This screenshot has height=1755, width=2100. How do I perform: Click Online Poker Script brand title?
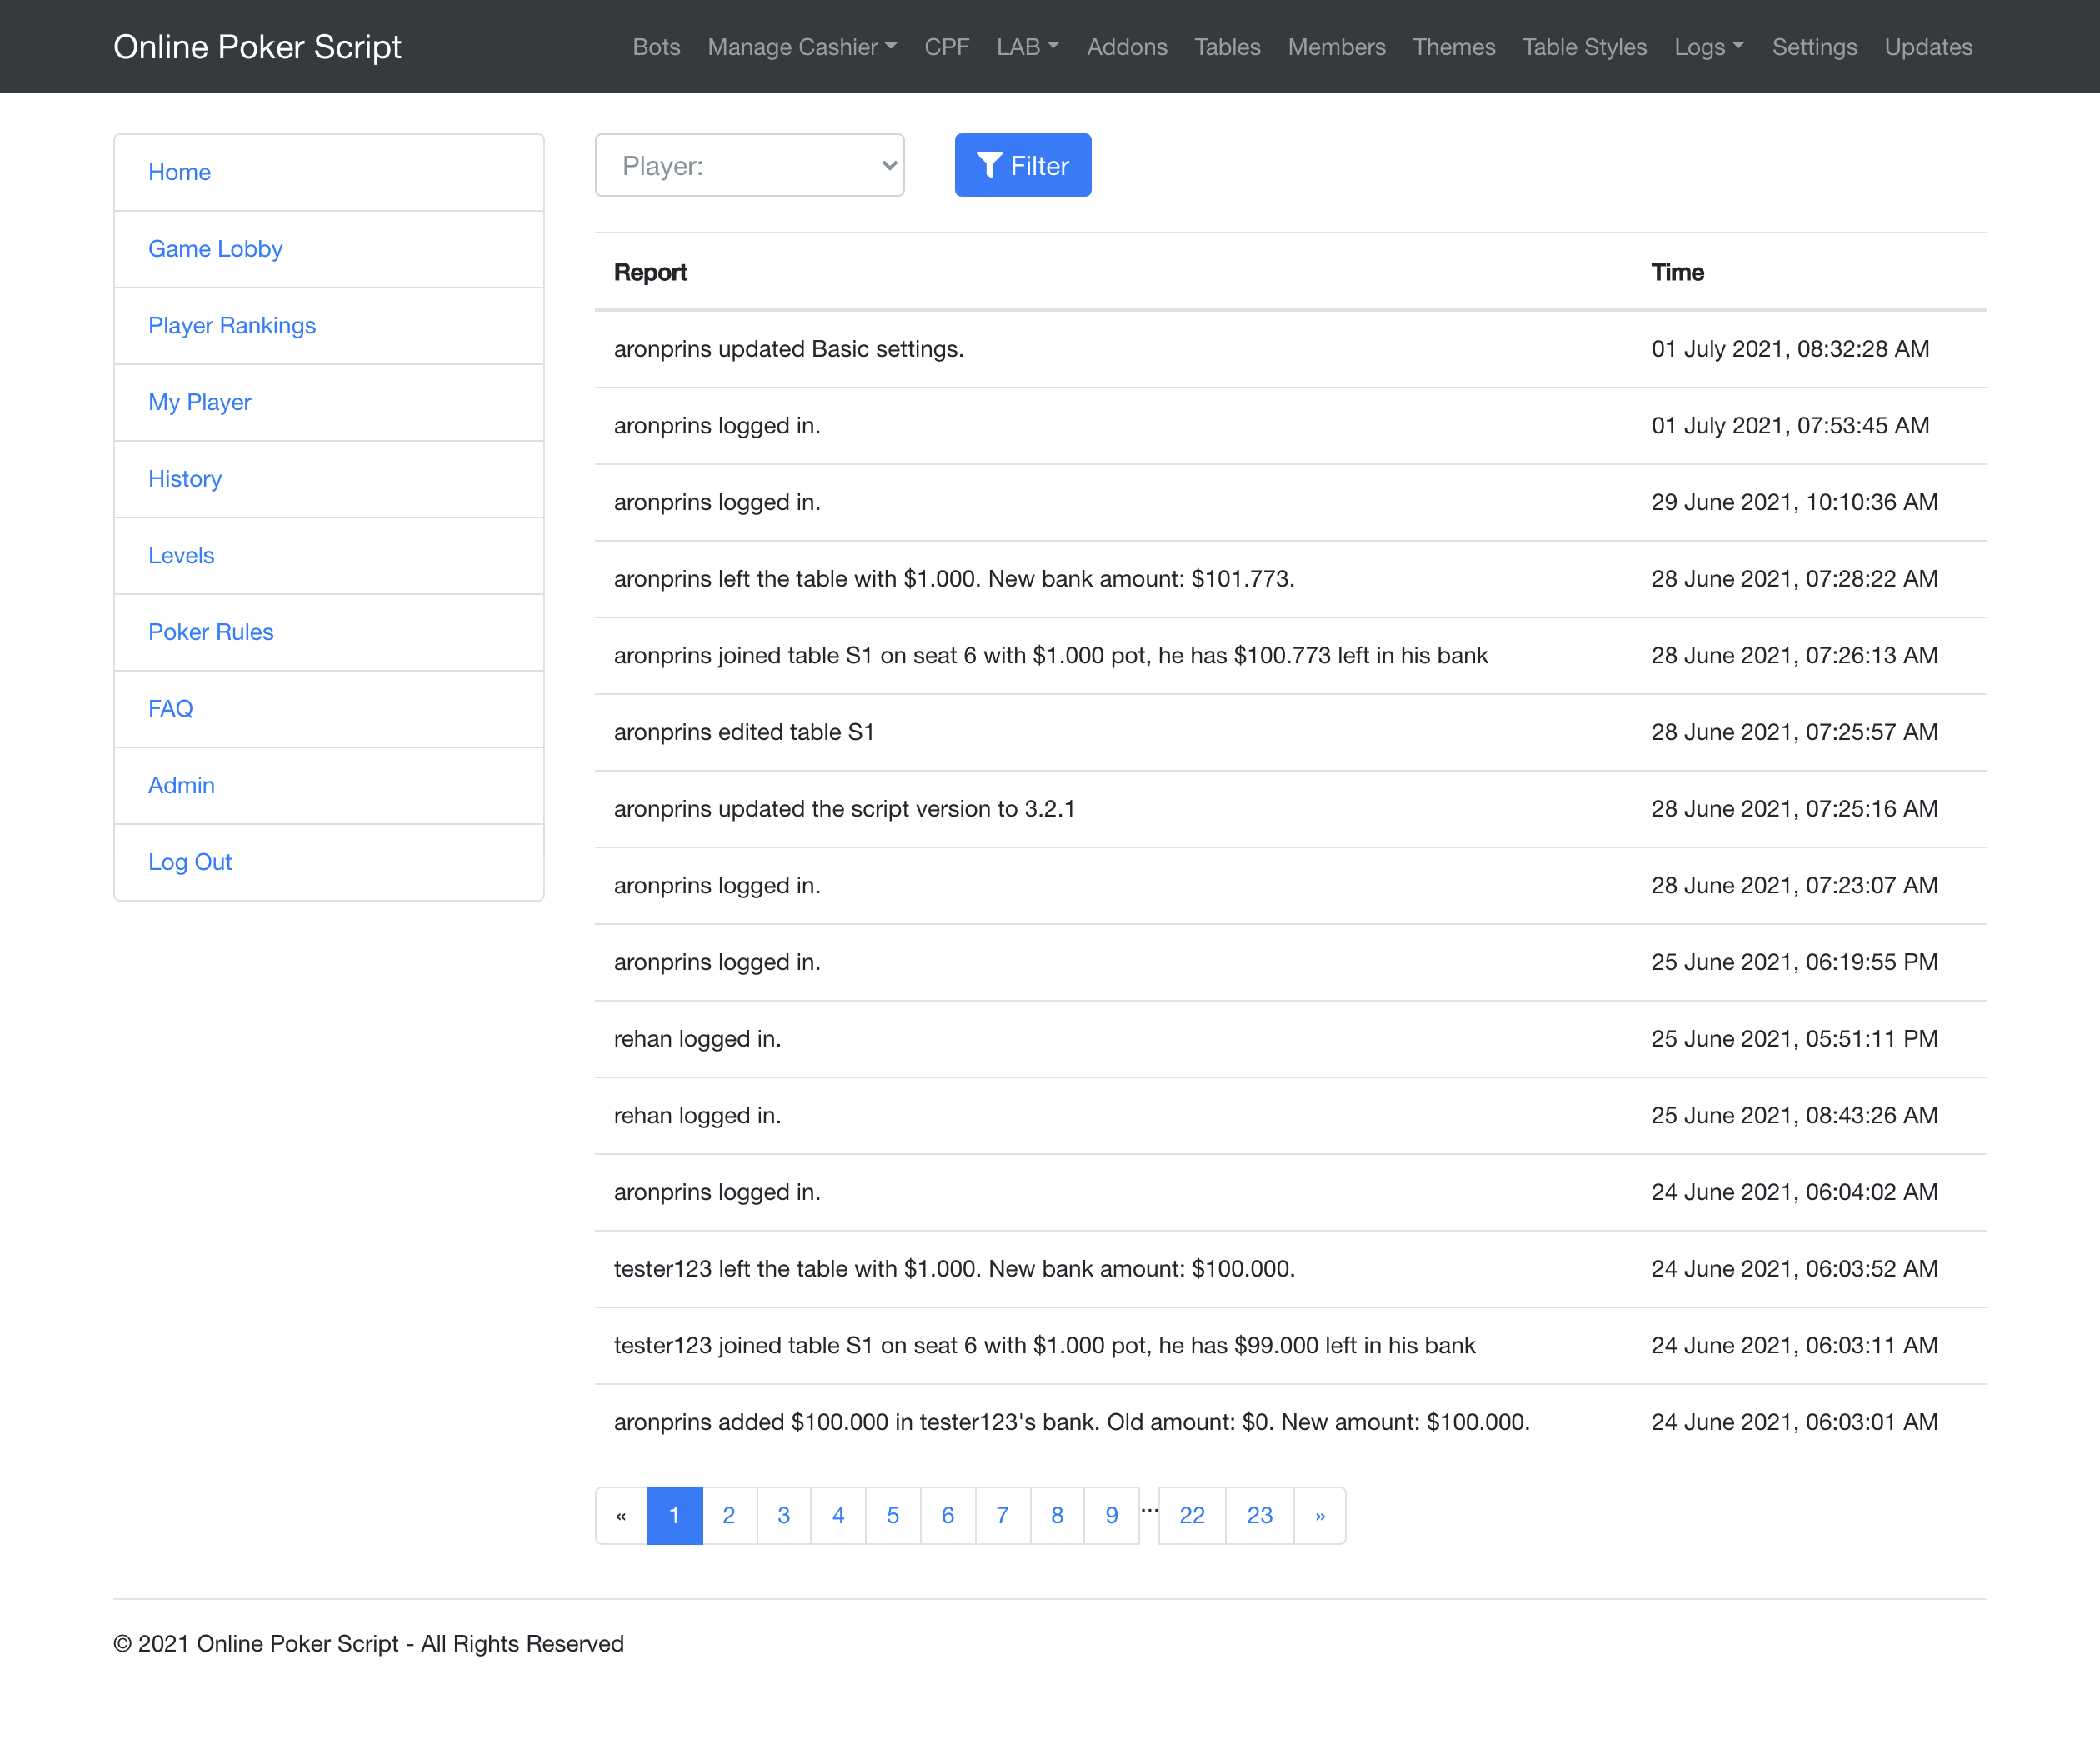coord(257,47)
